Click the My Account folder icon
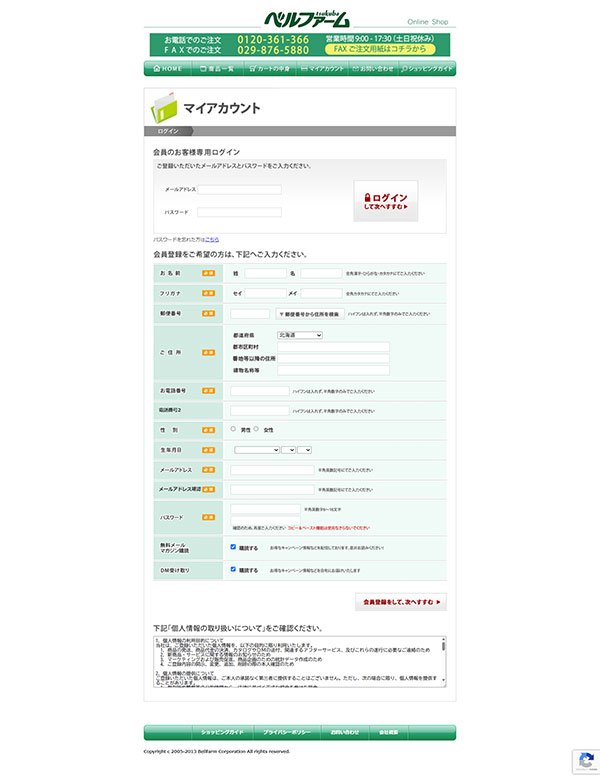600x779 pixels. 164,107
